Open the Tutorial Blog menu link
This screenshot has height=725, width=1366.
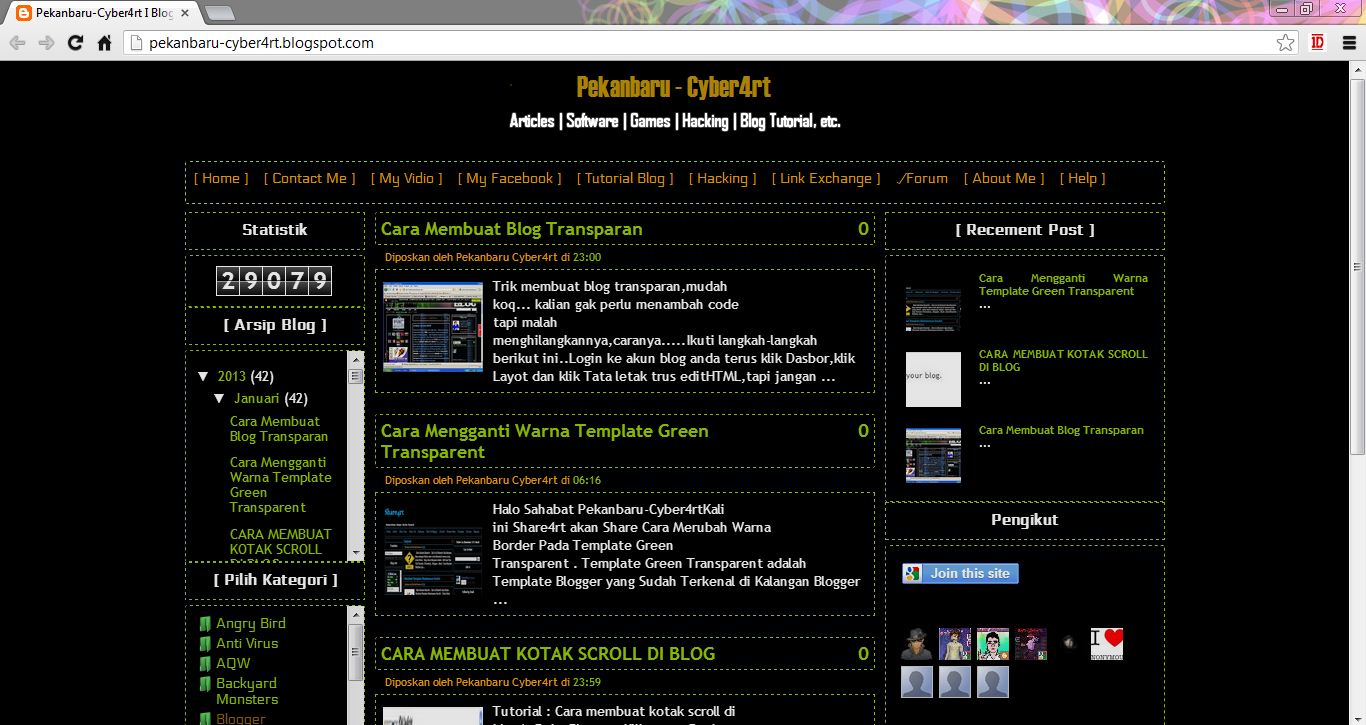[625, 178]
